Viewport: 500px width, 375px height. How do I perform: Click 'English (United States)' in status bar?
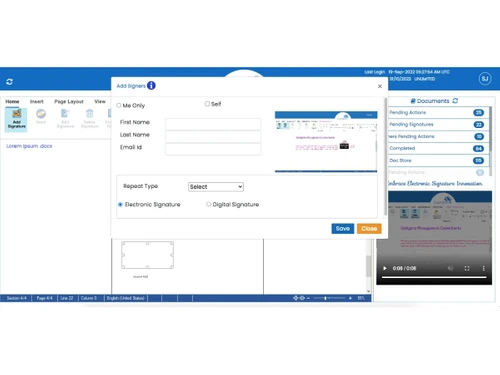(x=125, y=298)
